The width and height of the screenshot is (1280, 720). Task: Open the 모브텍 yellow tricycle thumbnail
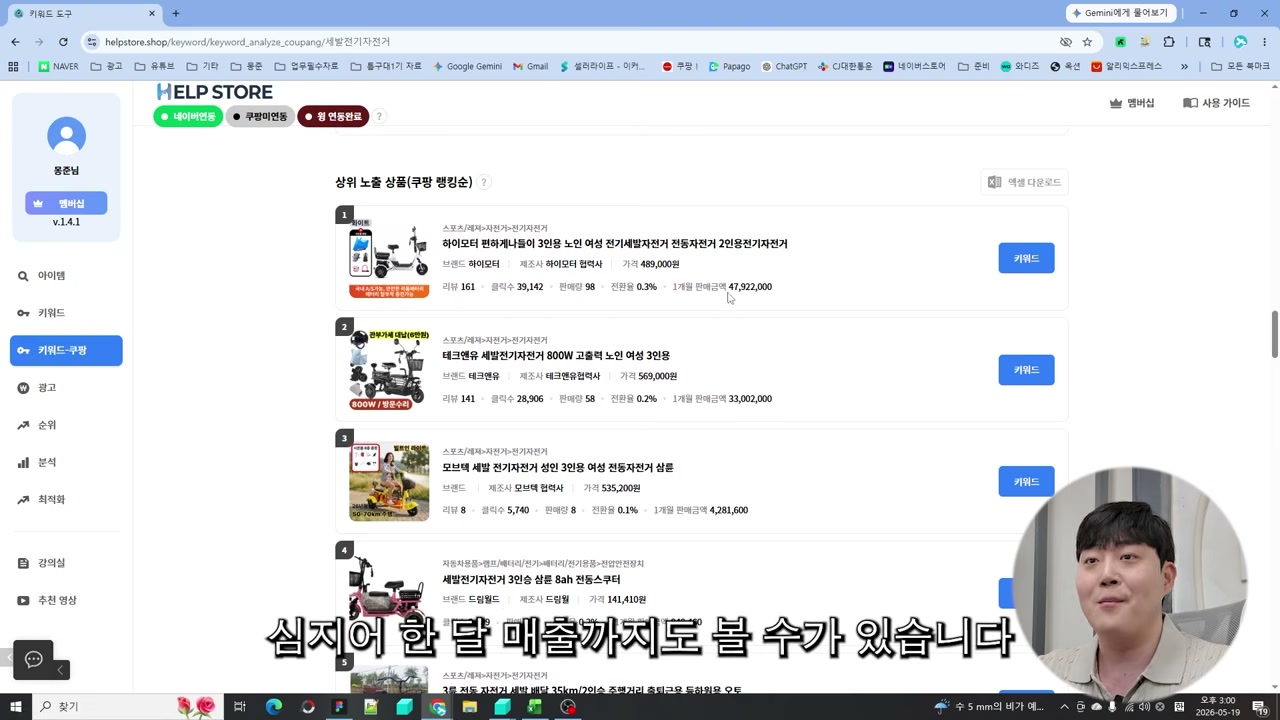[x=389, y=481]
